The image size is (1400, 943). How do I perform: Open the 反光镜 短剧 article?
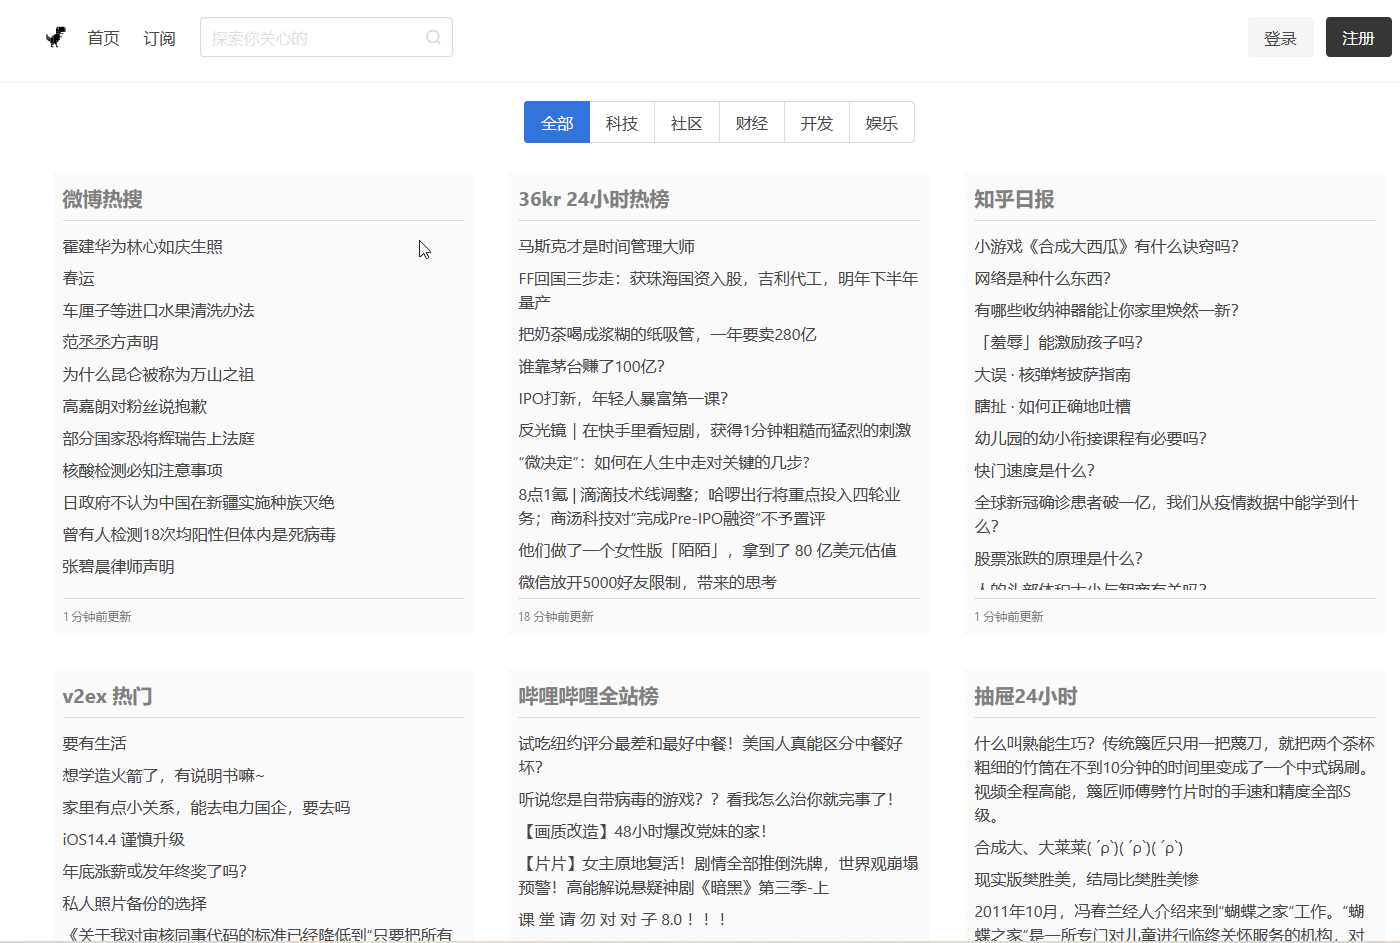tap(715, 431)
